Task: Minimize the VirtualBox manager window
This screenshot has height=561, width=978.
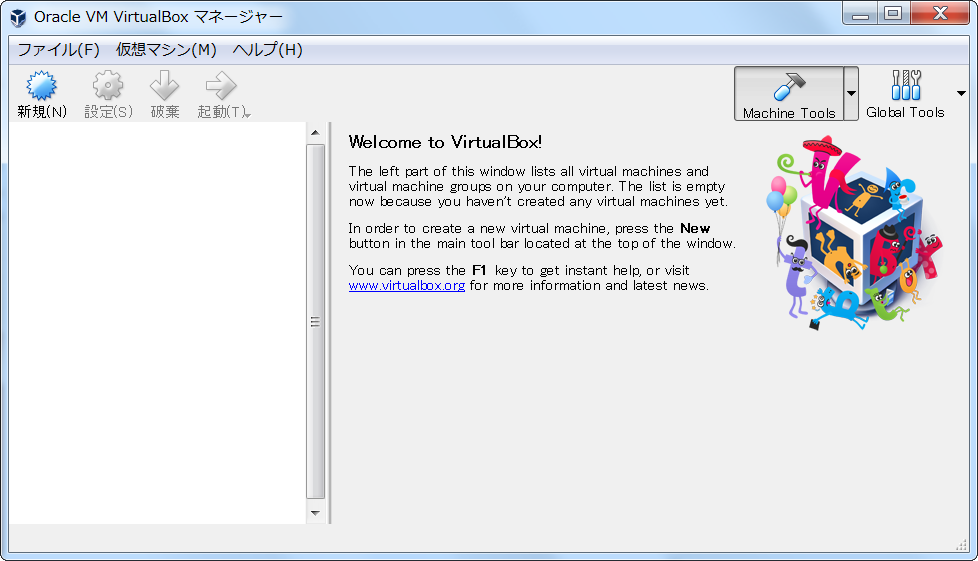Action: (x=860, y=13)
